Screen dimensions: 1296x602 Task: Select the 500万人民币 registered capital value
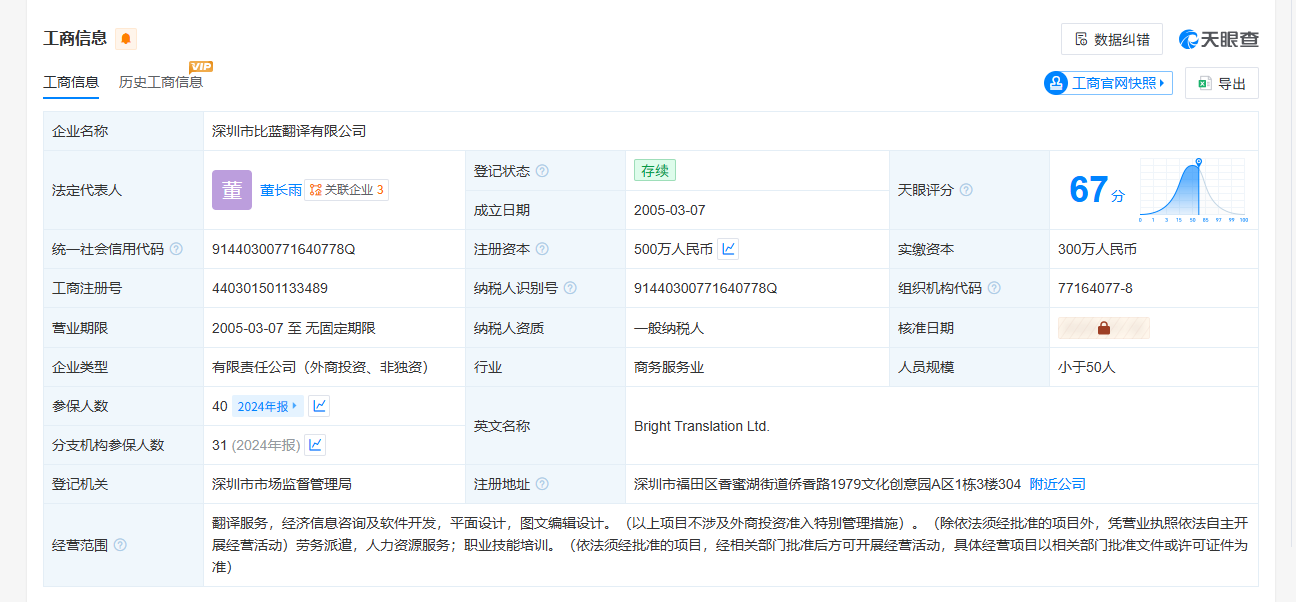[673, 249]
